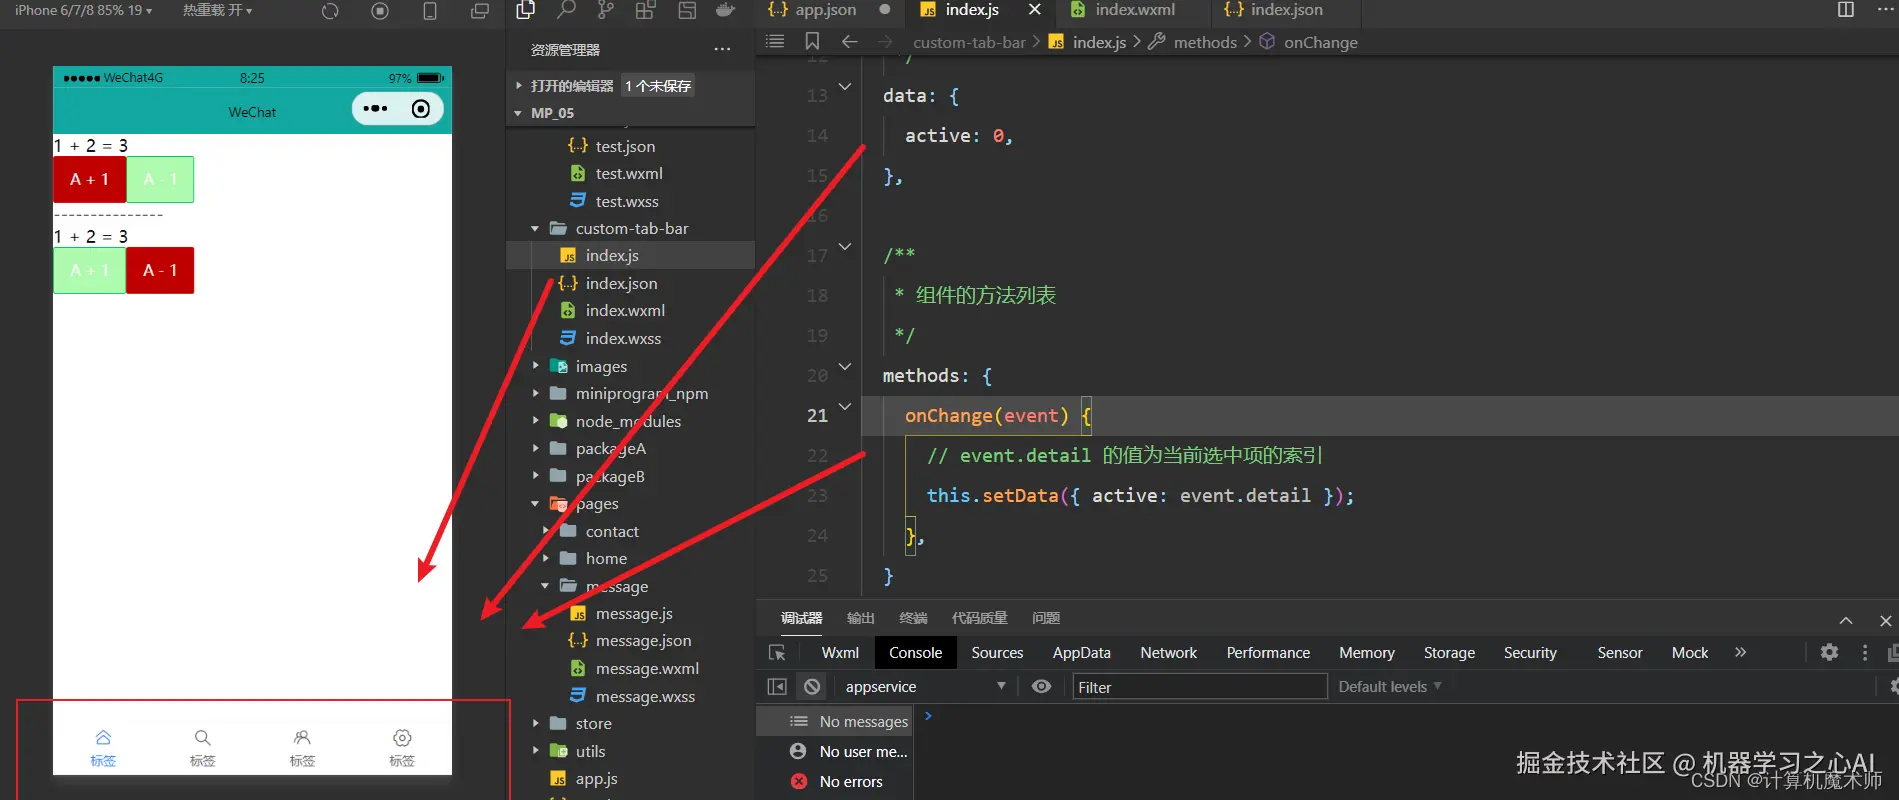Toggle the live expression eye icon
Image resolution: width=1899 pixels, height=800 pixels.
[1041, 687]
